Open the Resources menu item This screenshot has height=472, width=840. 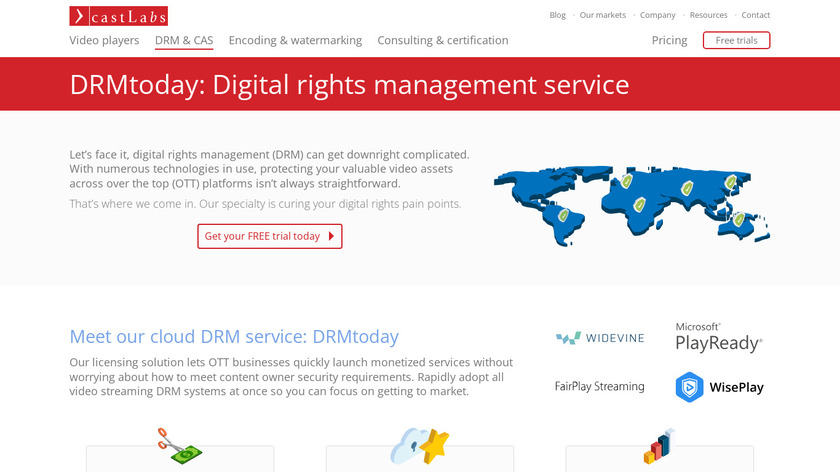coord(708,15)
